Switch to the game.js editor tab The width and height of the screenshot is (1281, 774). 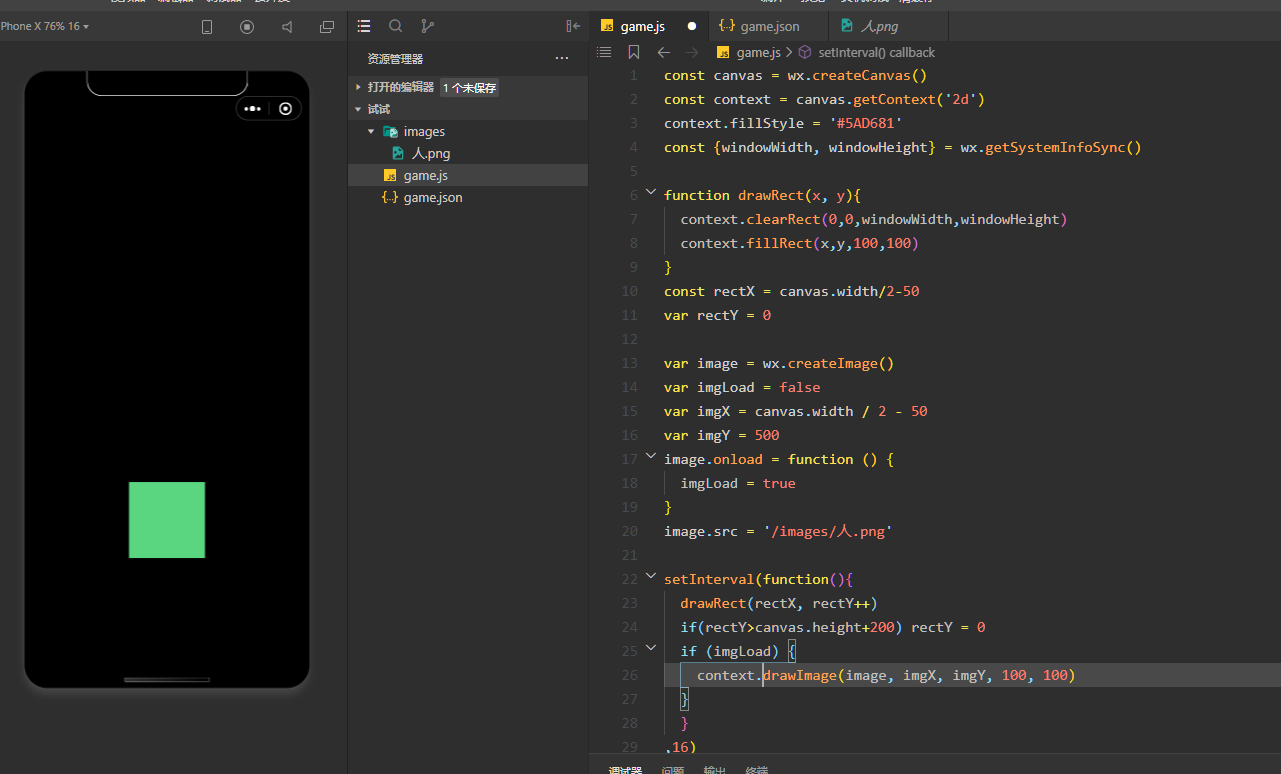pyautogui.click(x=642, y=26)
